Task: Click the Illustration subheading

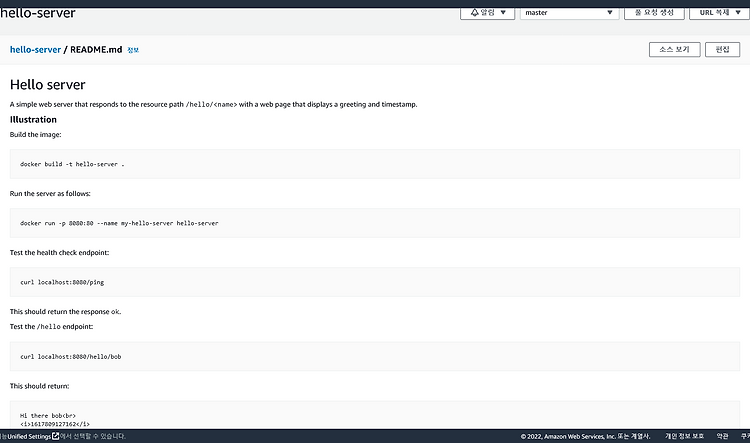Action: 33,120
